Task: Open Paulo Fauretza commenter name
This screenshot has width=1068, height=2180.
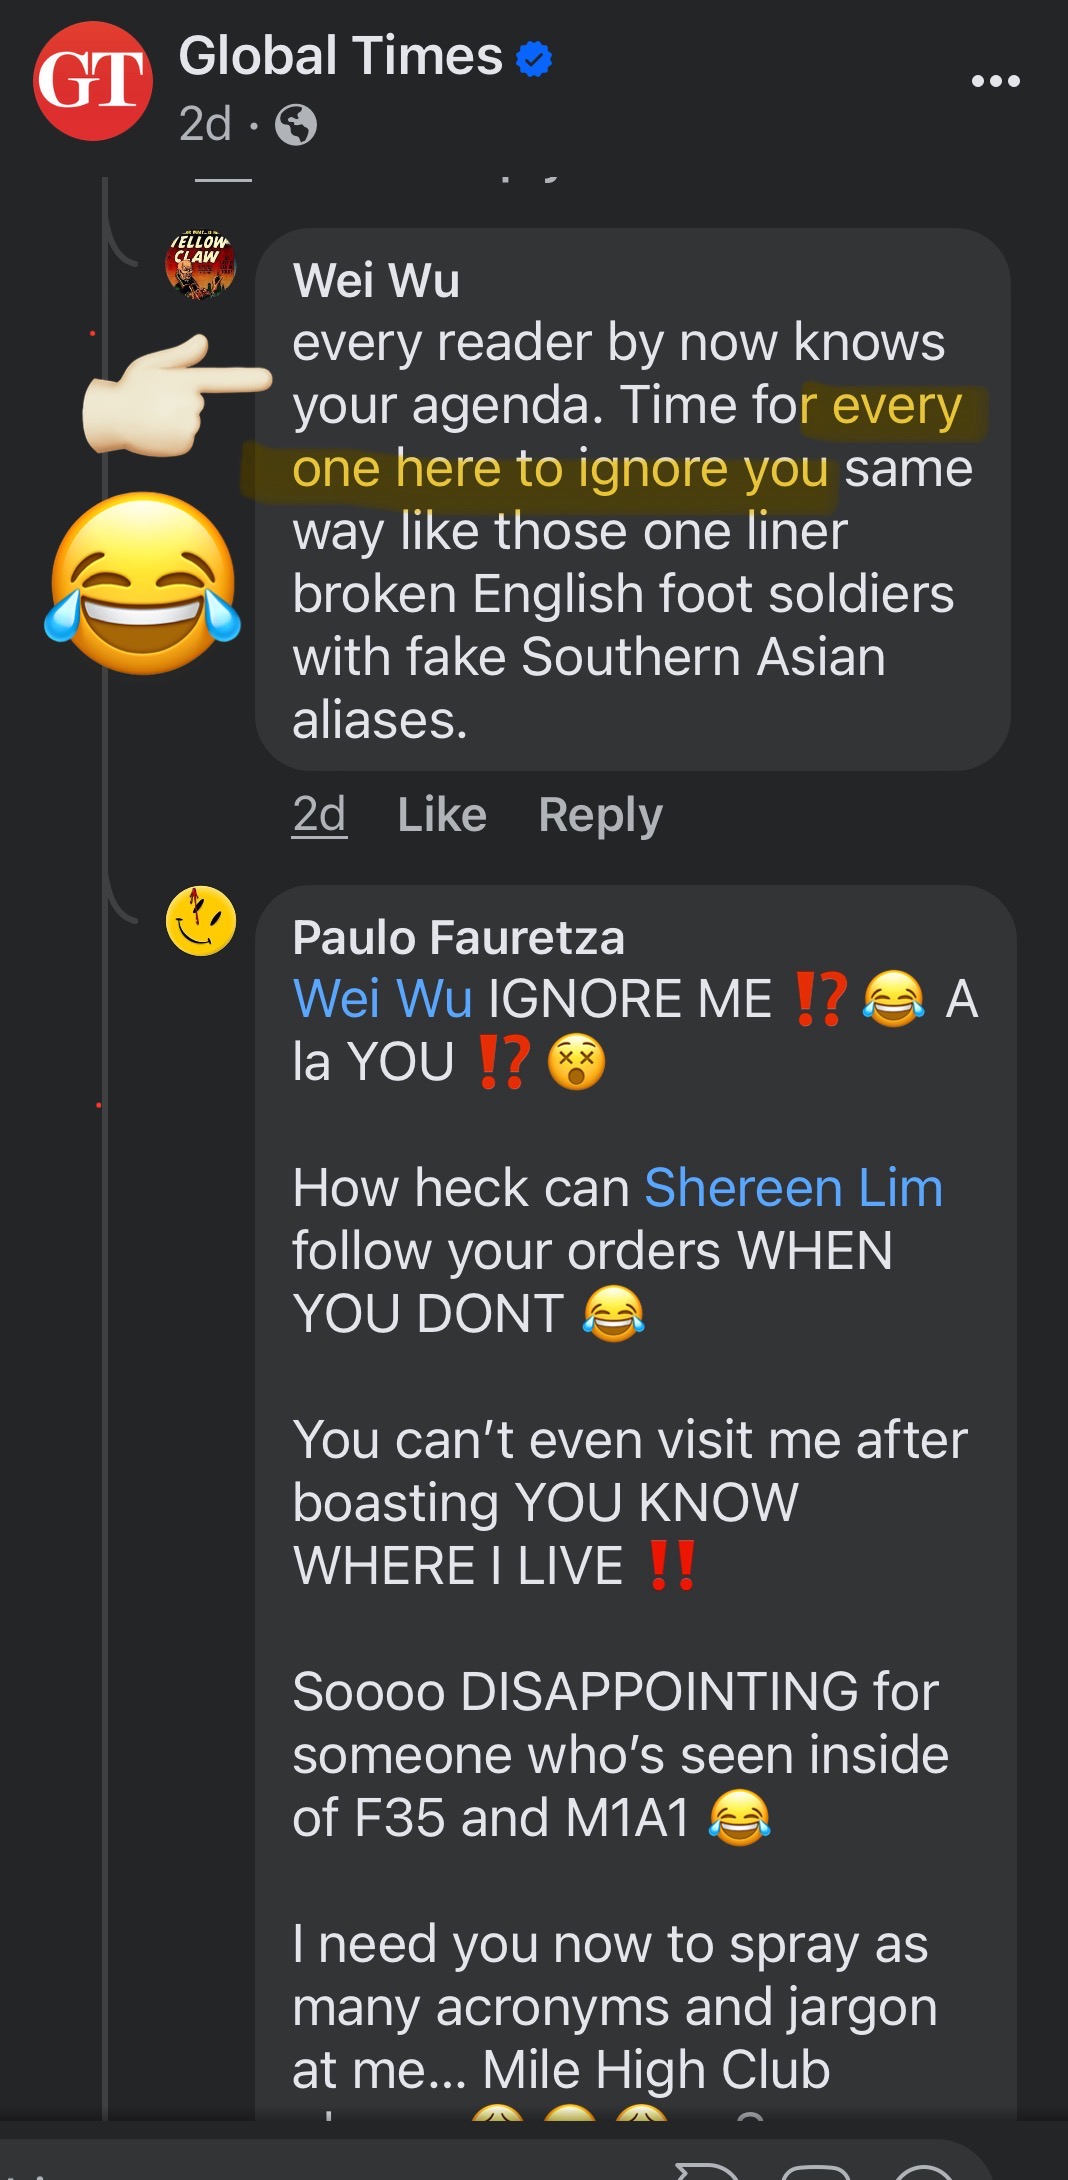Action: (458, 938)
